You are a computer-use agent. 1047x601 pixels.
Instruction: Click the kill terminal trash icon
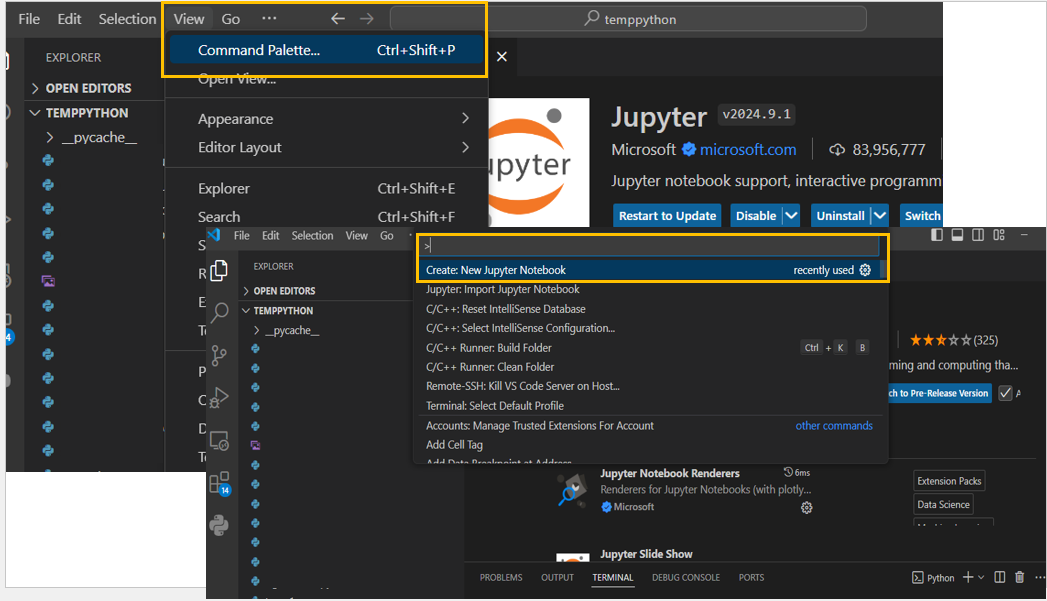point(1020,578)
